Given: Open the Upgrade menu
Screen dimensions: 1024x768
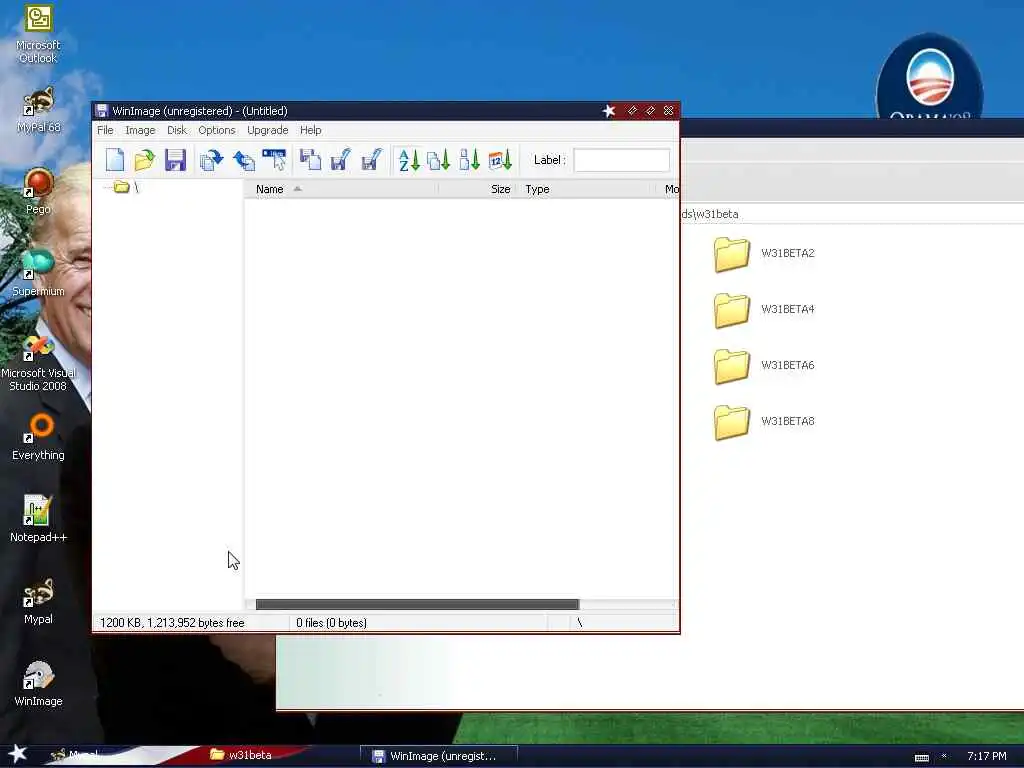Looking at the screenshot, I should tap(268, 130).
